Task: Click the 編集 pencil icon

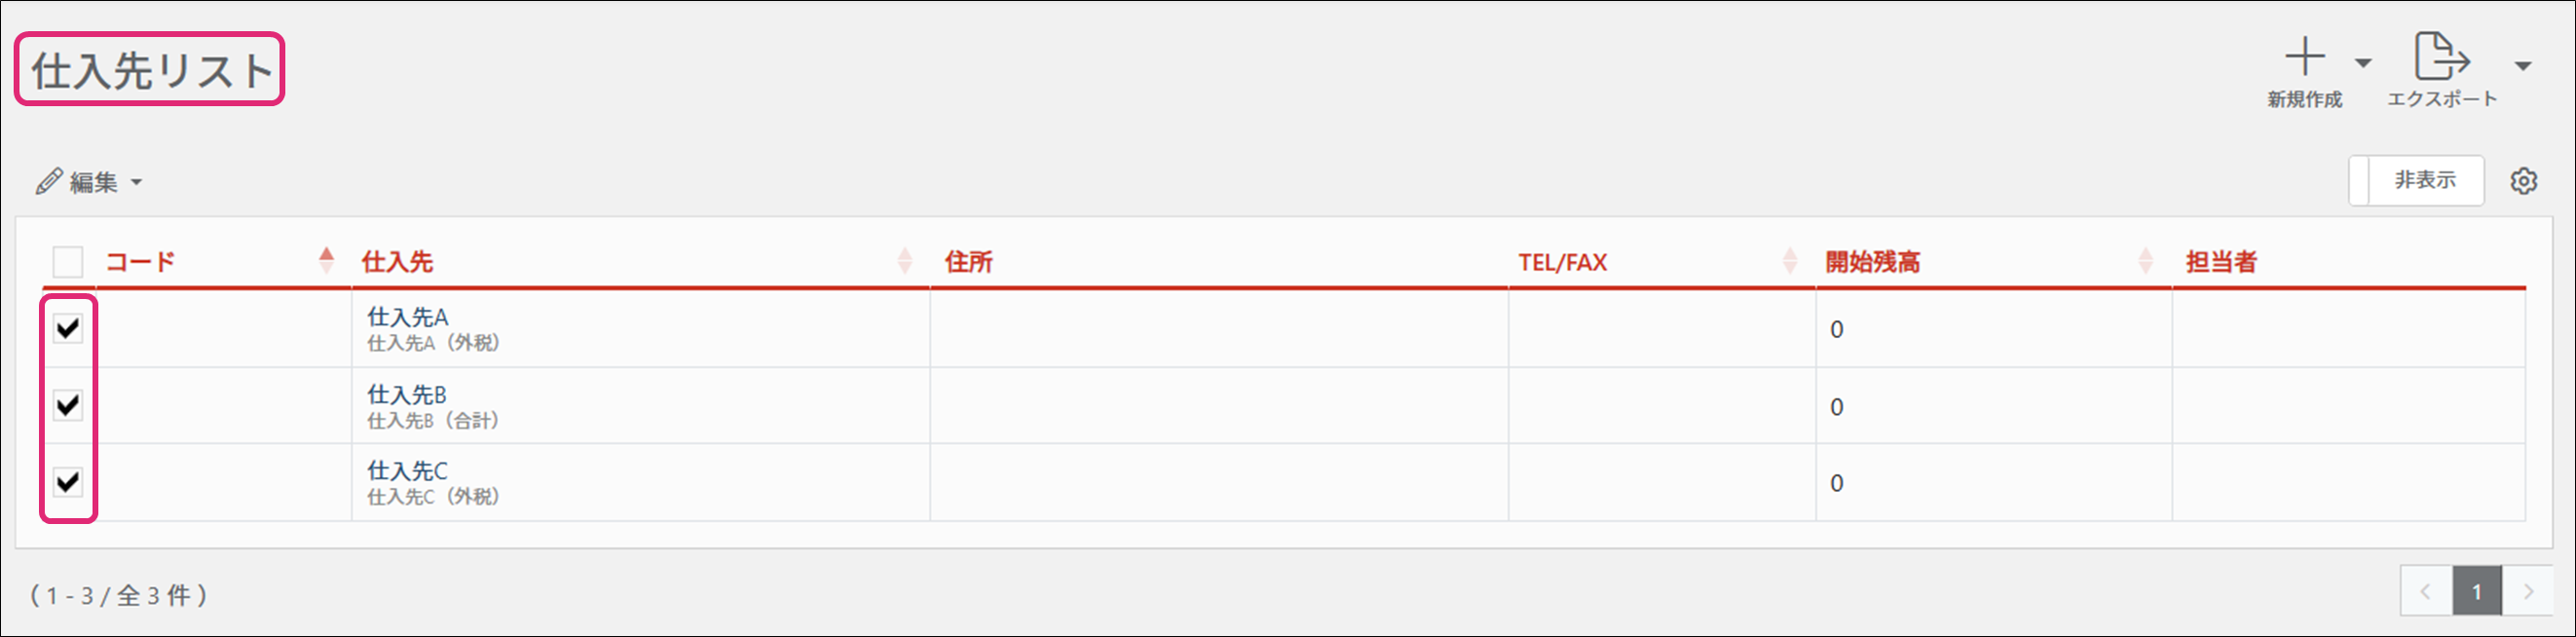Action: (x=49, y=181)
